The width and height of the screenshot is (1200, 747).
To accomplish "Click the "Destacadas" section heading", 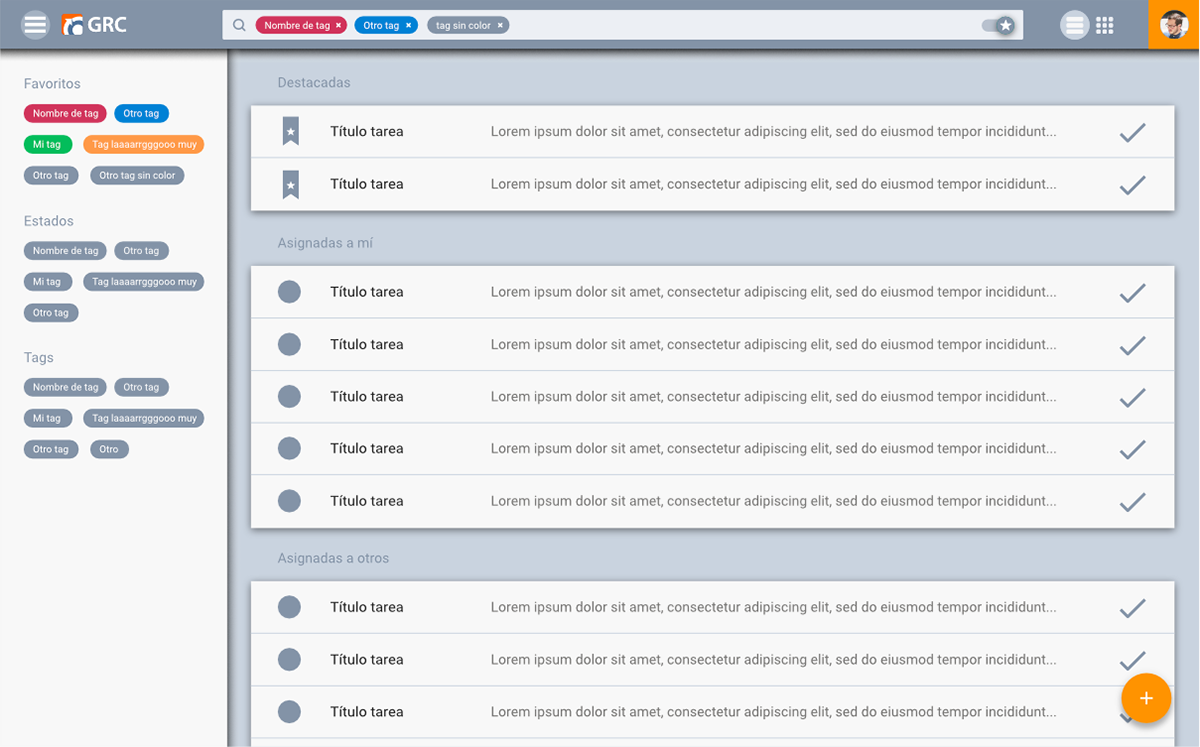I will 314,83.
